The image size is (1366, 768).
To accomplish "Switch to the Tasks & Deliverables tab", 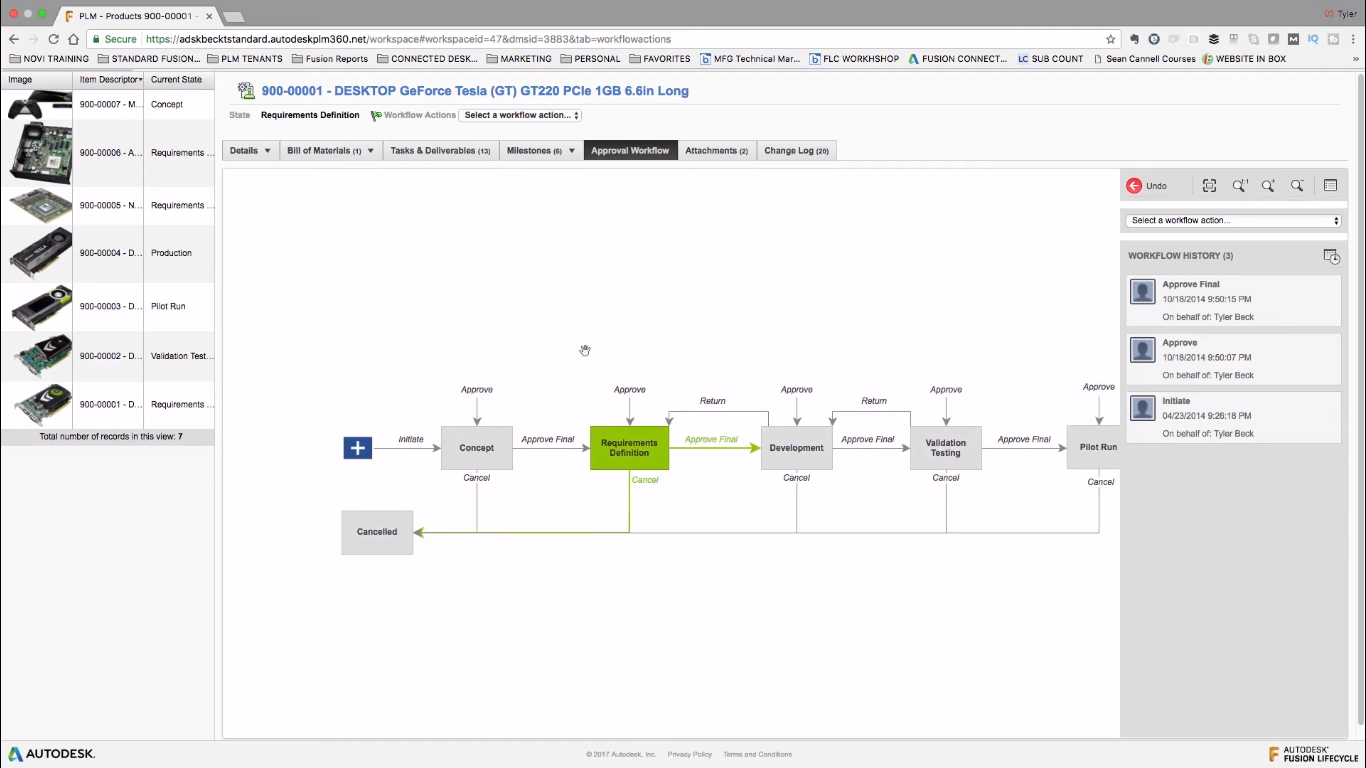I will 440,151.
